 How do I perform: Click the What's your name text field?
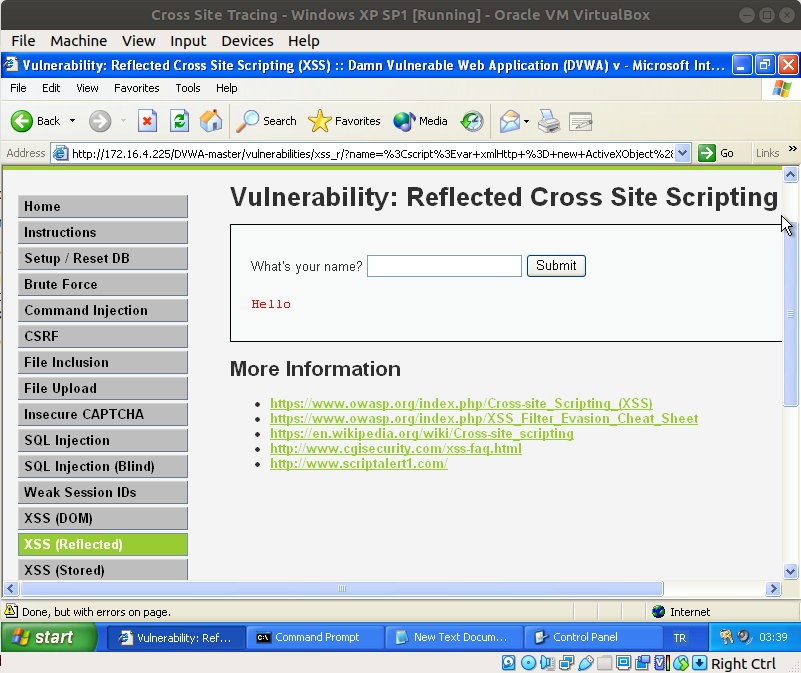click(x=444, y=266)
